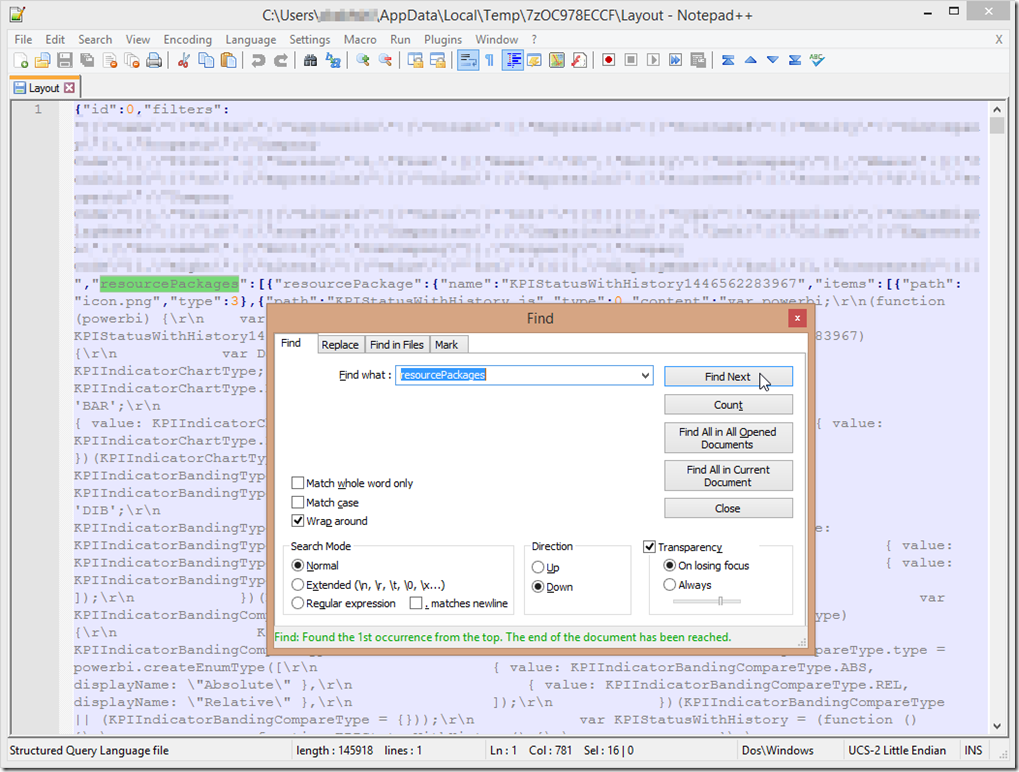Open the Macro menu

360,40
